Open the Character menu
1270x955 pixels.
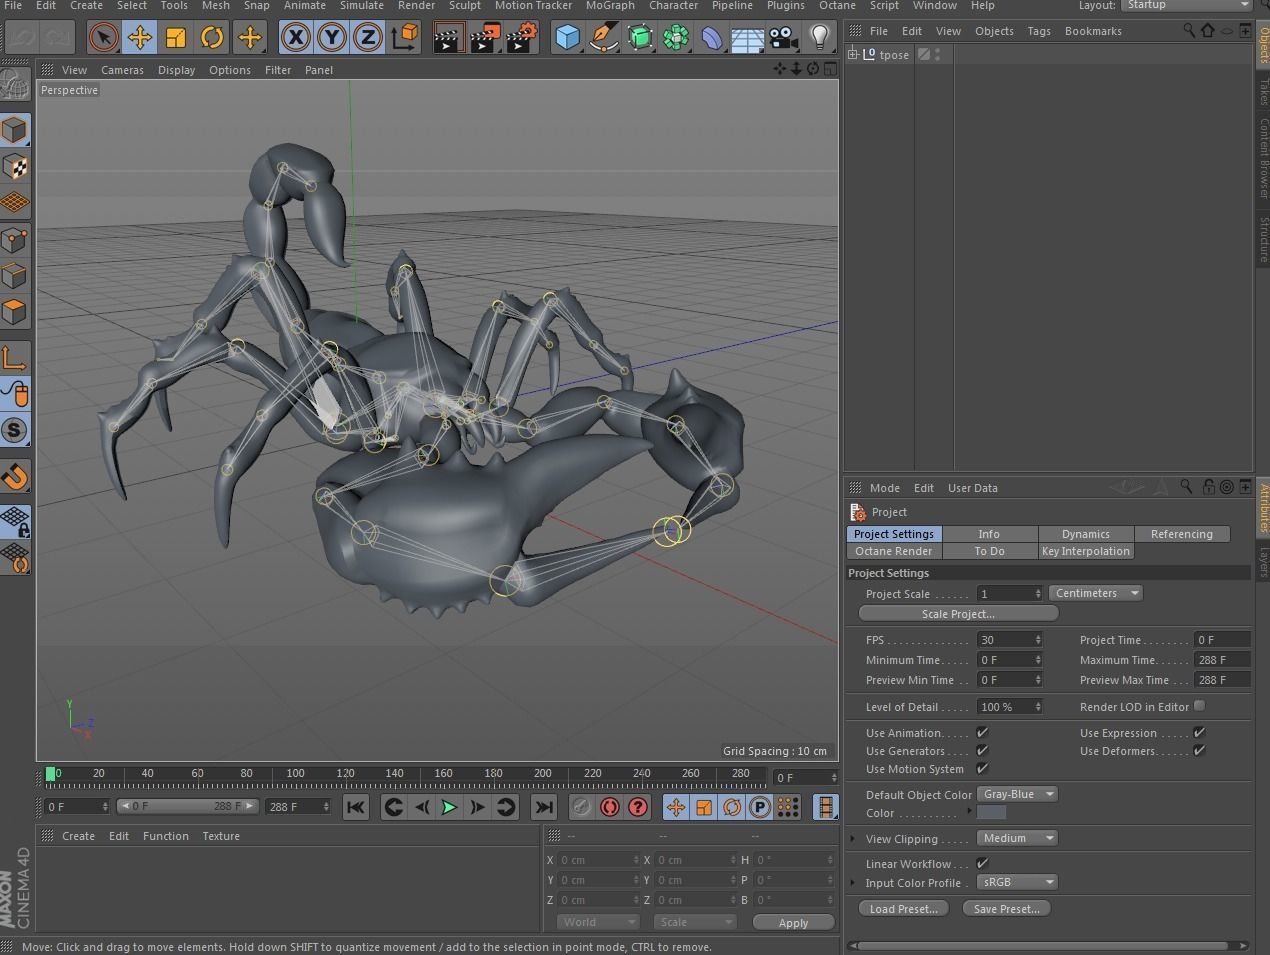pyautogui.click(x=673, y=5)
